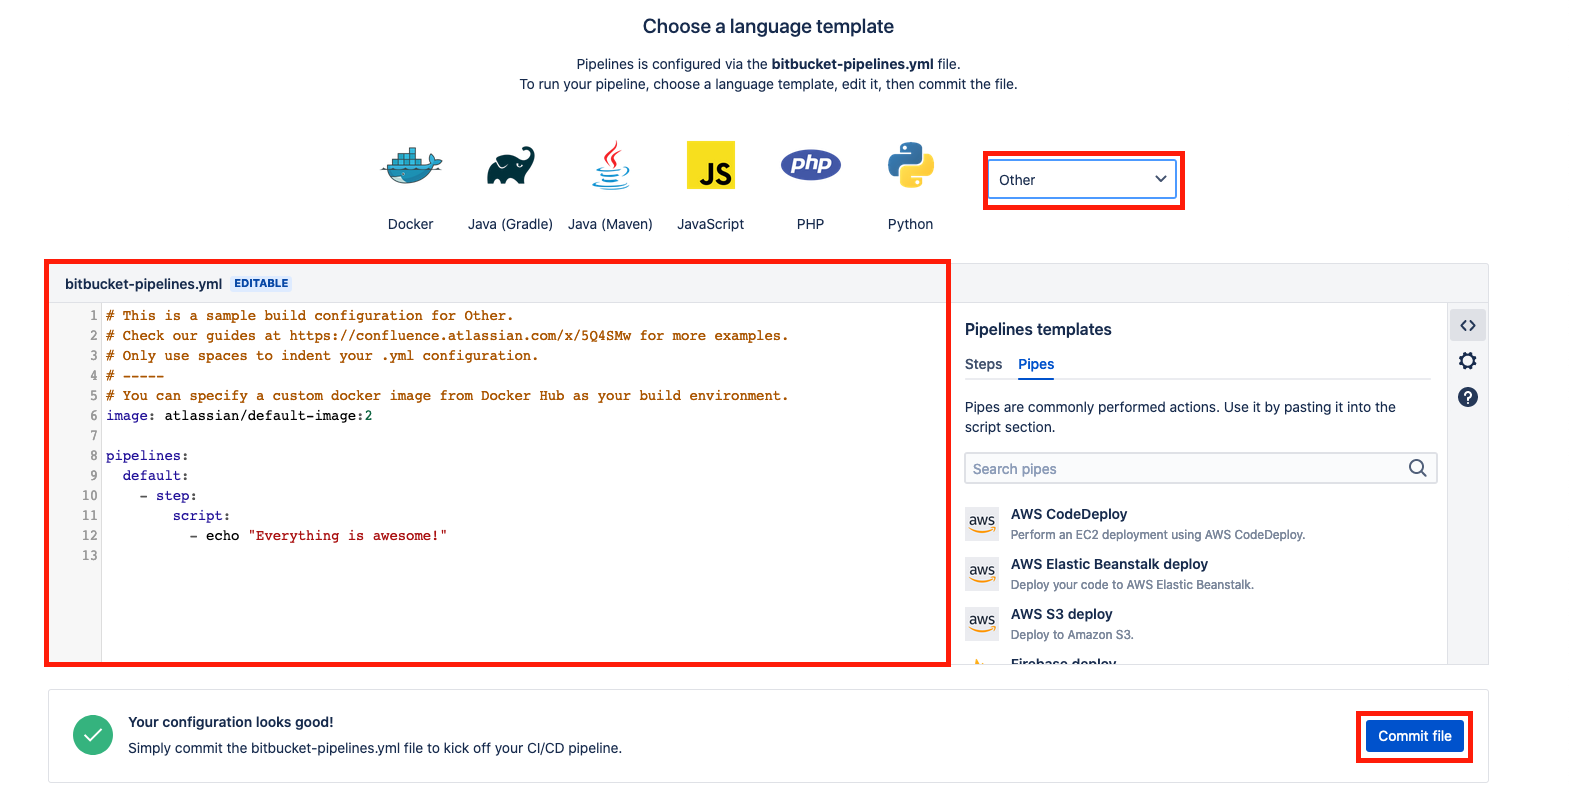
Task: Open the help question mark icon
Action: (x=1468, y=397)
